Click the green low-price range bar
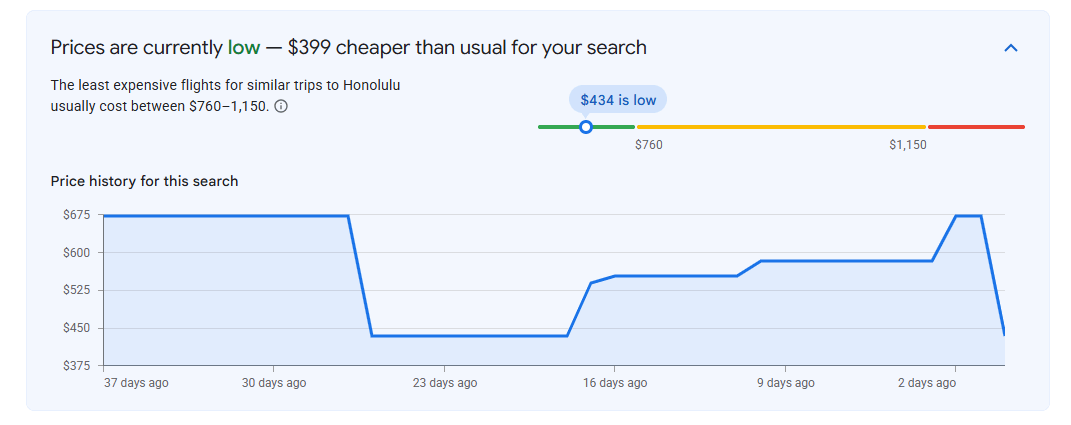 pyautogui.click(x=586, y=127)
